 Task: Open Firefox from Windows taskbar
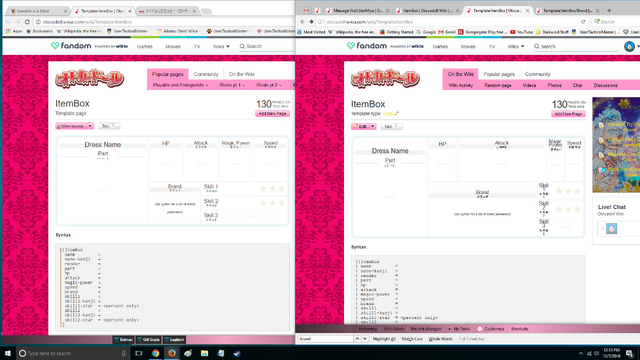(172, 353)
